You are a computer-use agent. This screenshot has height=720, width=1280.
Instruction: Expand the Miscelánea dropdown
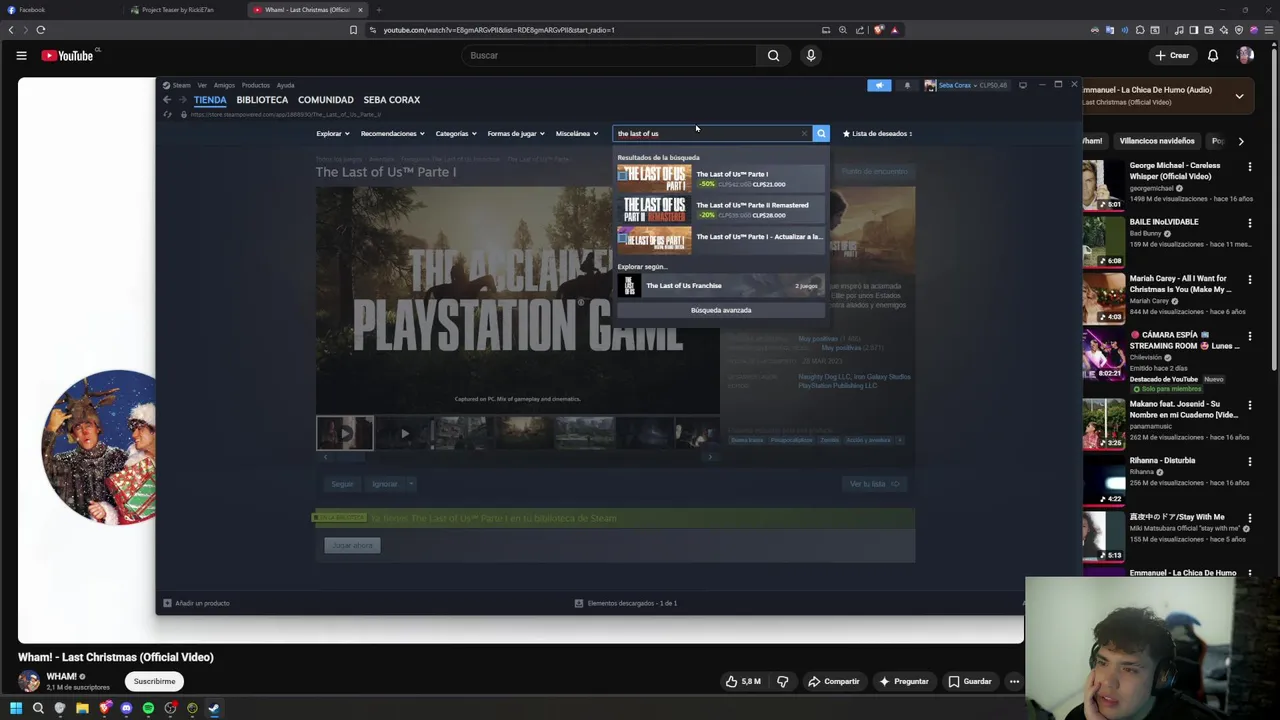pos(577,133)
